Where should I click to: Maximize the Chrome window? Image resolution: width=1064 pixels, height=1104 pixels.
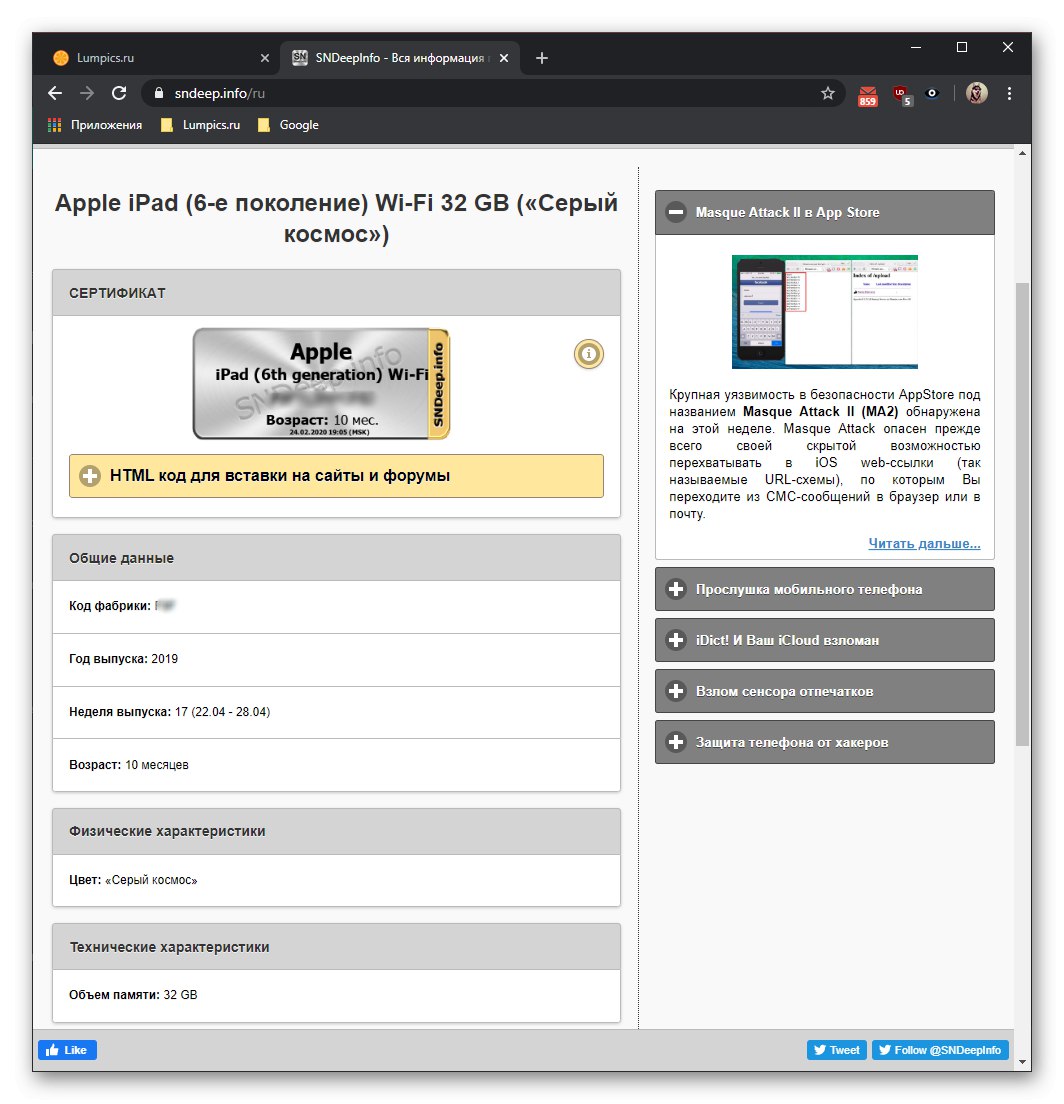[x=962, y=47]
